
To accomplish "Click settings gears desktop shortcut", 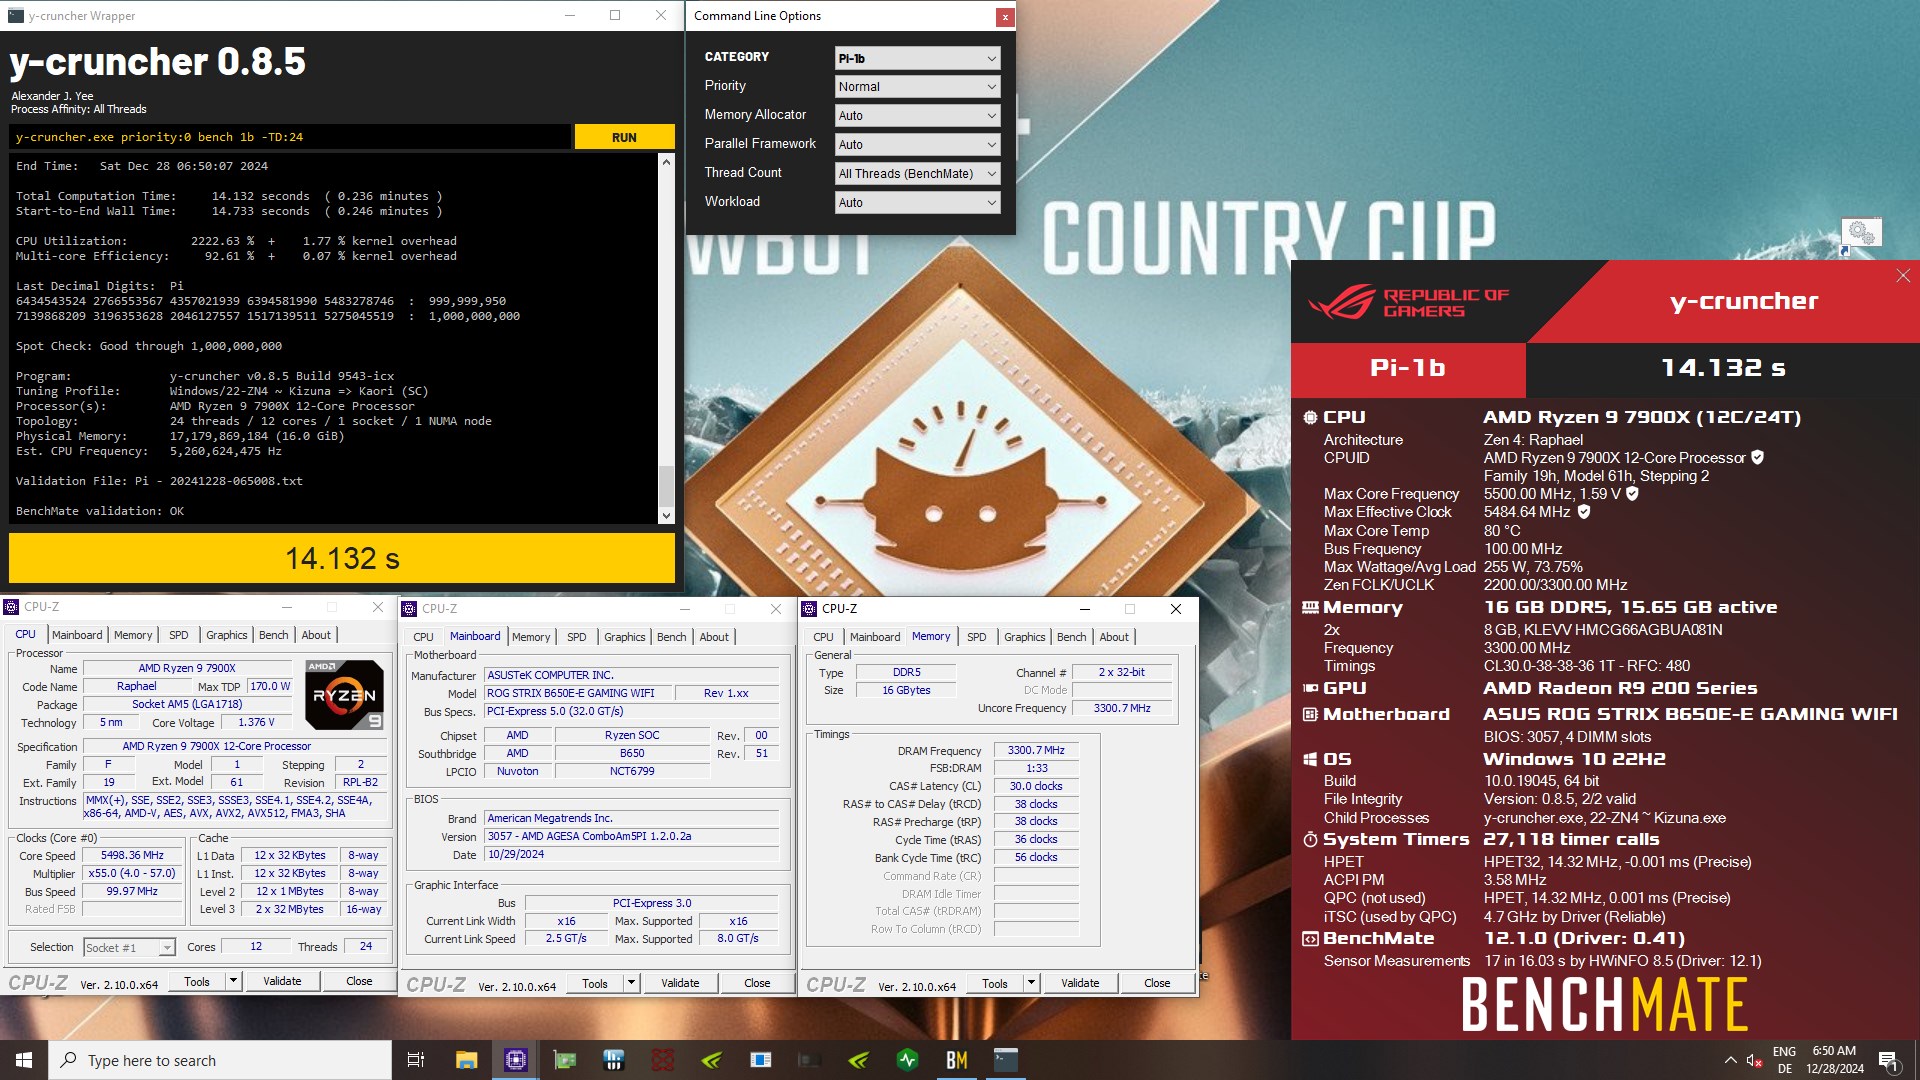I will pos(1861,235).
